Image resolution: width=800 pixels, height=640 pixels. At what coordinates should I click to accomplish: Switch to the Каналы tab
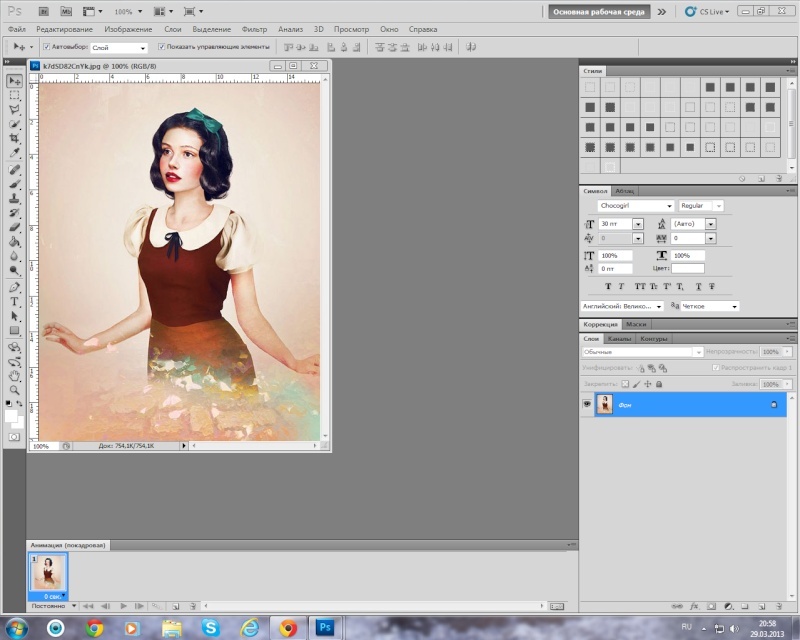click(619, 338)
